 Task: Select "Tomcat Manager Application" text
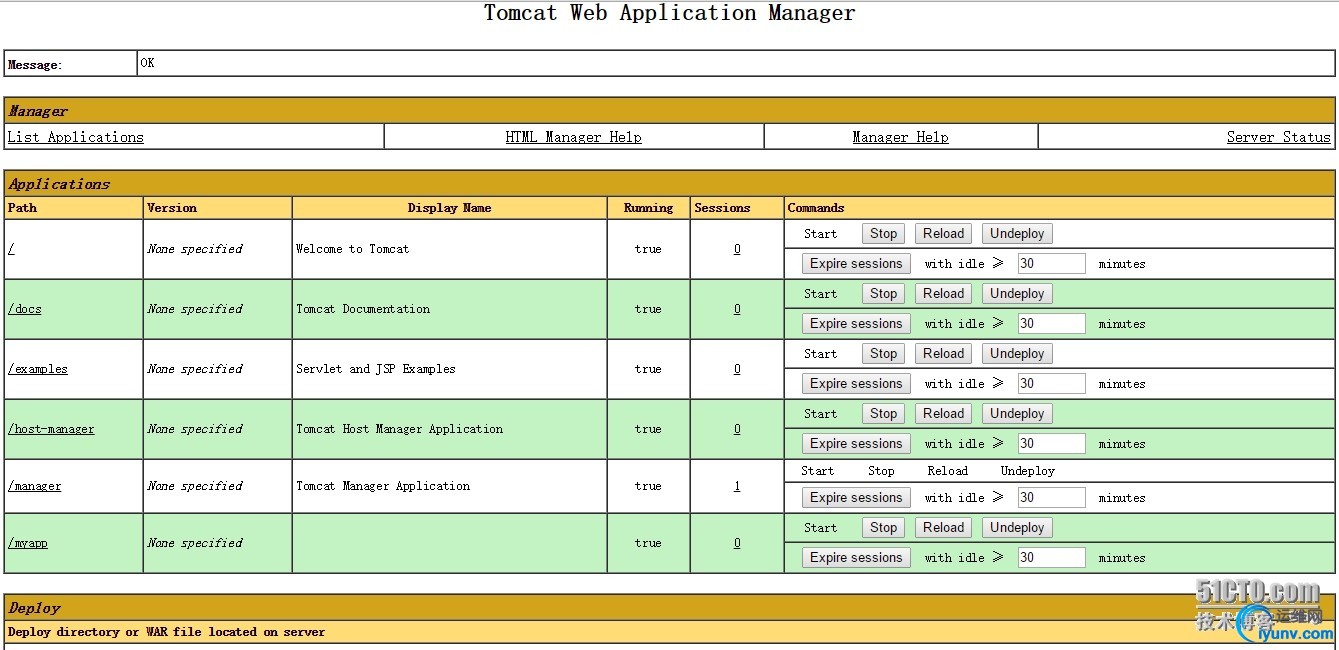tap(383, 486)
